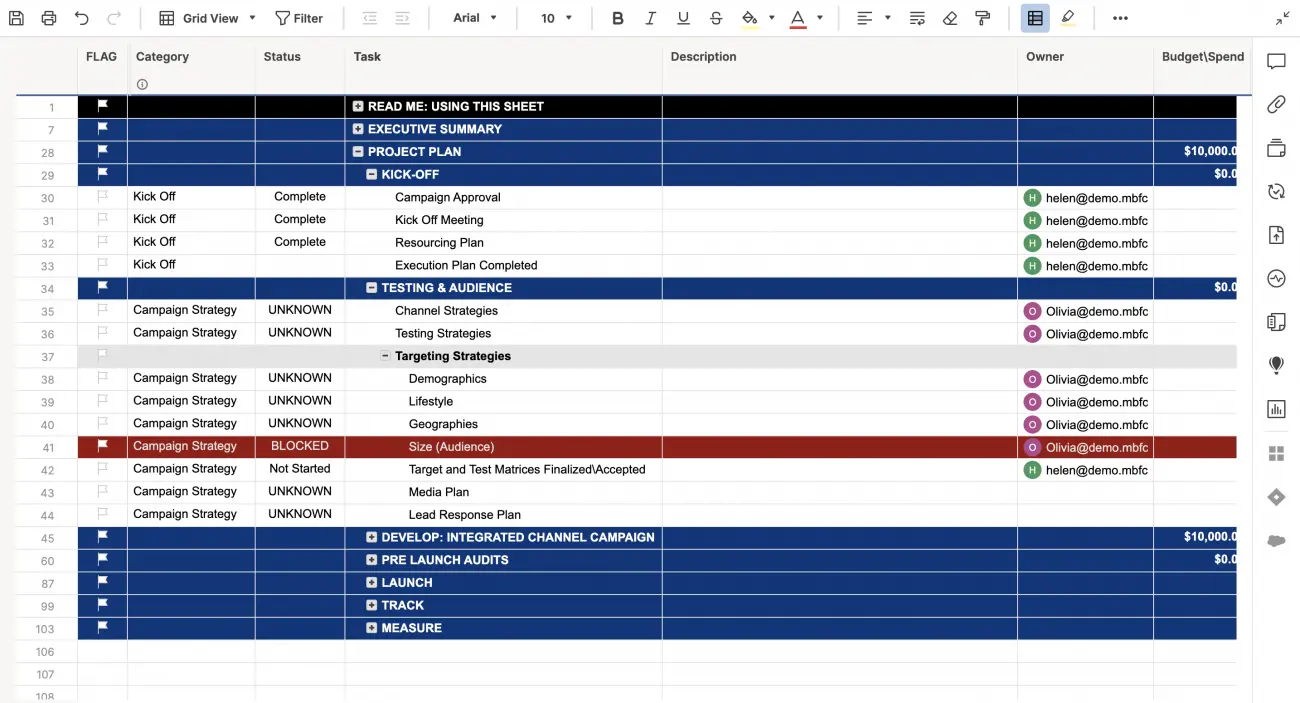Toggle the flag on row 30
The height and width of the screenshot is (703, 1300).
101,196
